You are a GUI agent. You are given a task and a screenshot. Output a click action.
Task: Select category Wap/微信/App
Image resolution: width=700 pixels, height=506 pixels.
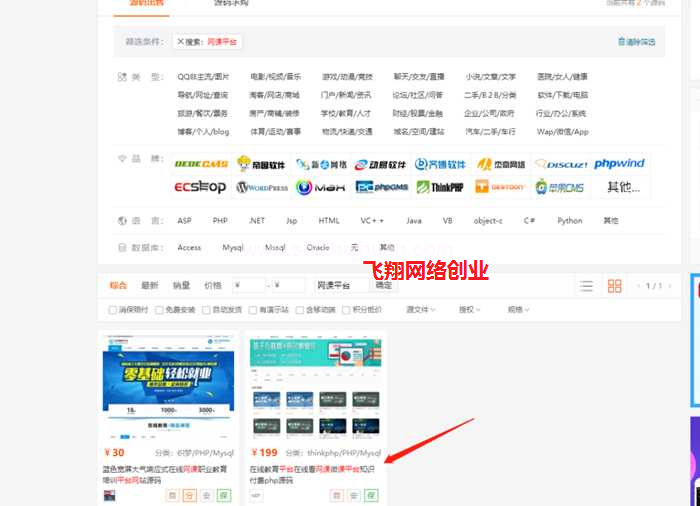[x=562, y=132]
